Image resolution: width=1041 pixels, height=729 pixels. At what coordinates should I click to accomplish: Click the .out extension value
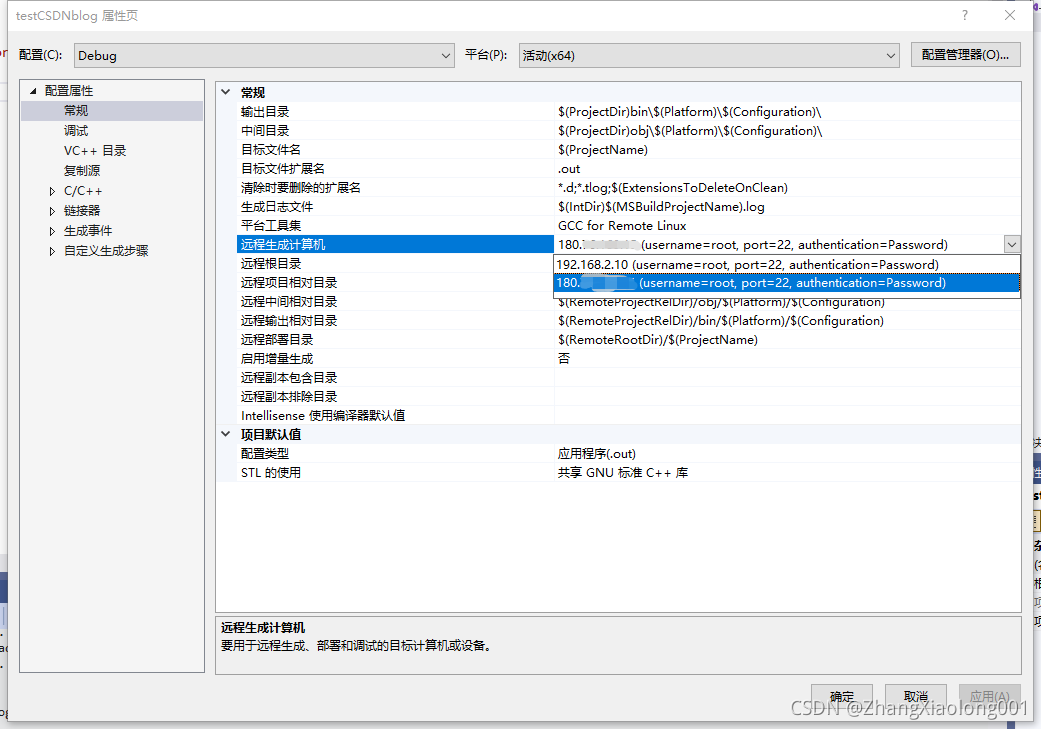click(x=569, y=169)
